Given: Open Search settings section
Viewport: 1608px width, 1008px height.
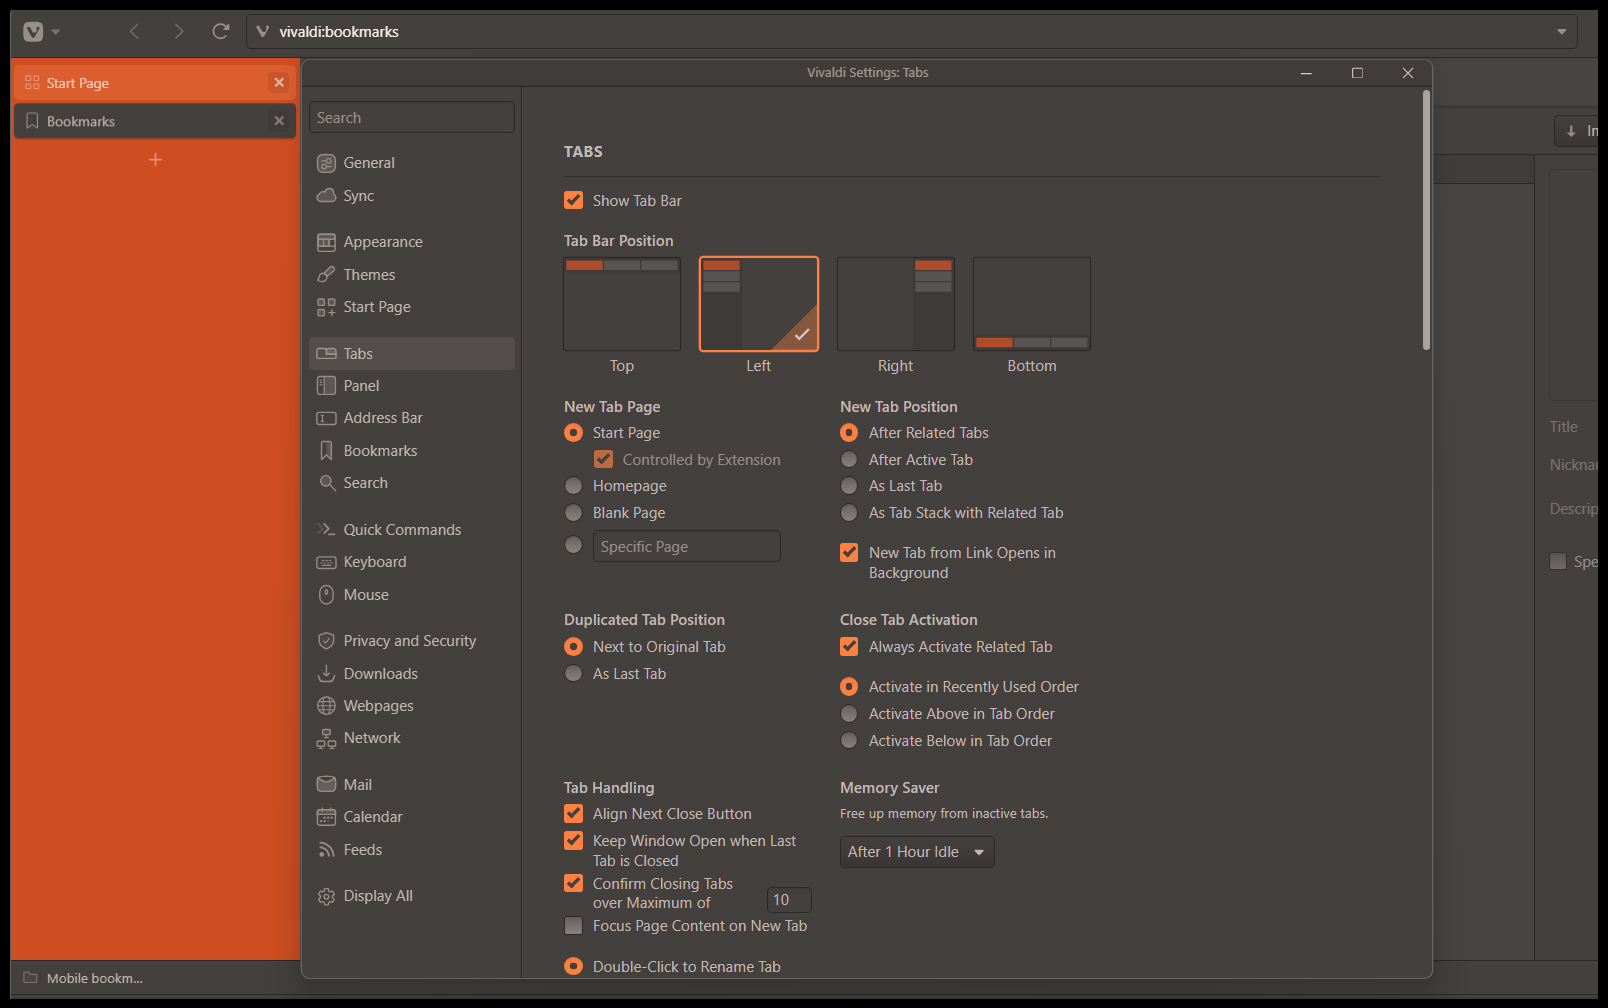Looking at the screenshot, I should pos(412,483).
